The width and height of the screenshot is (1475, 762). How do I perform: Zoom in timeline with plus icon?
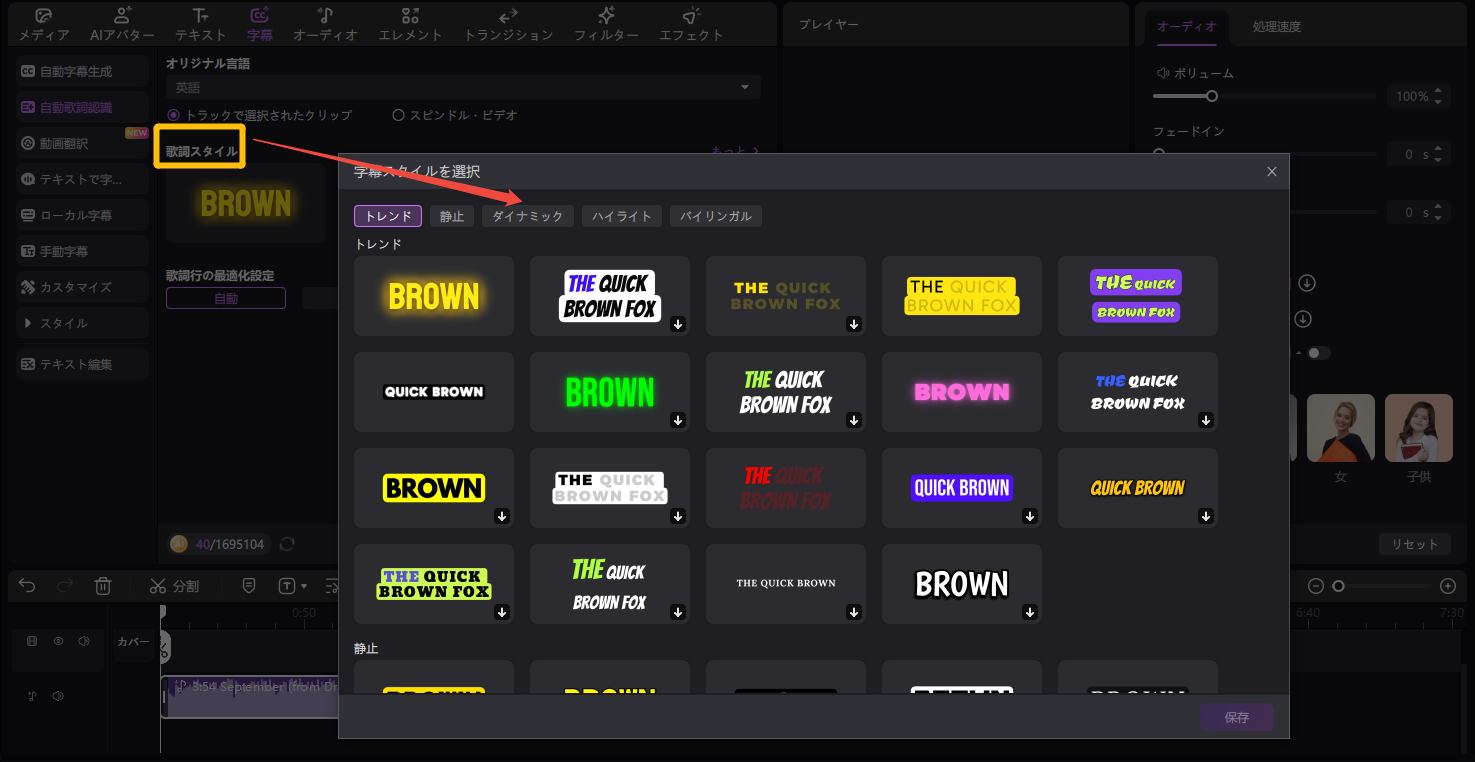coord(1447,586)
